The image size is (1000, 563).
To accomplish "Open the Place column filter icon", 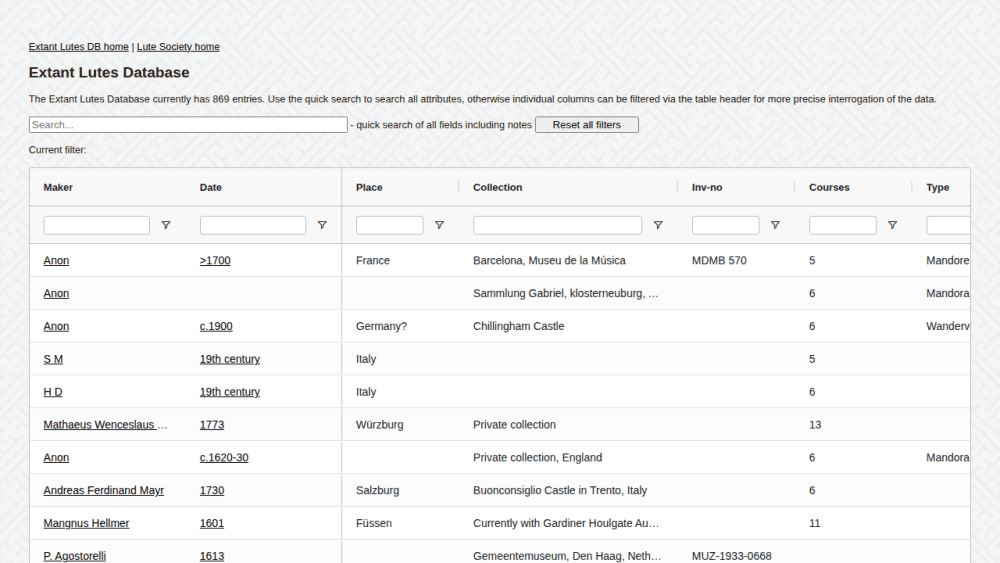I will point(439,225).
